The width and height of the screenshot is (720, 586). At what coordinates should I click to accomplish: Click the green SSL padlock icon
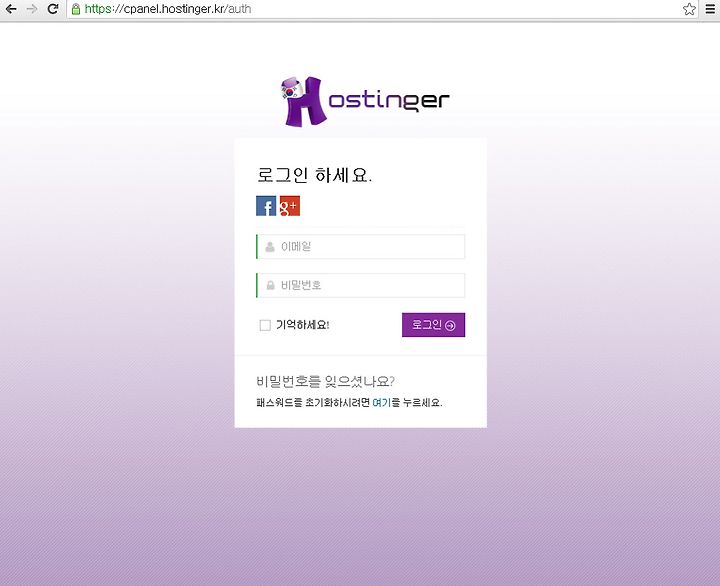(x=76, y=9)
